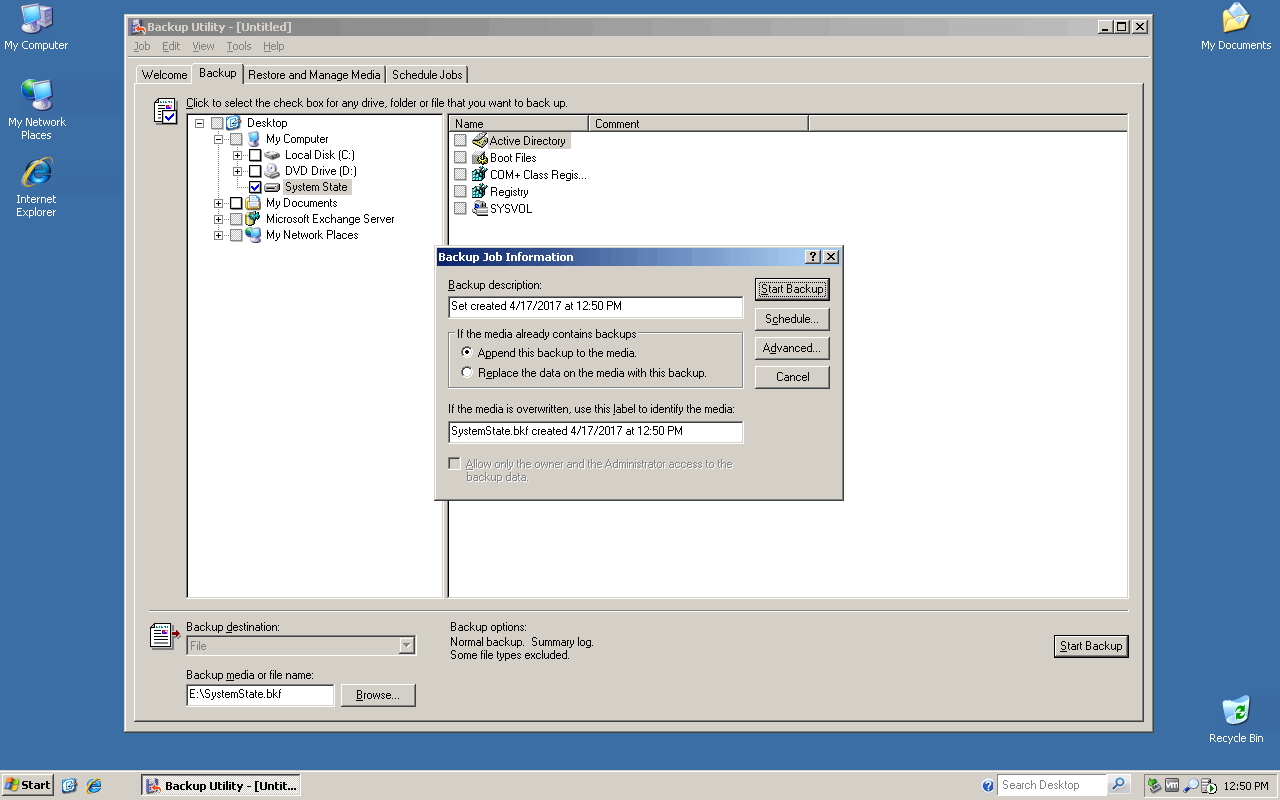Select the Active Directory item icon
The image size is (1280, 800).
480,141
